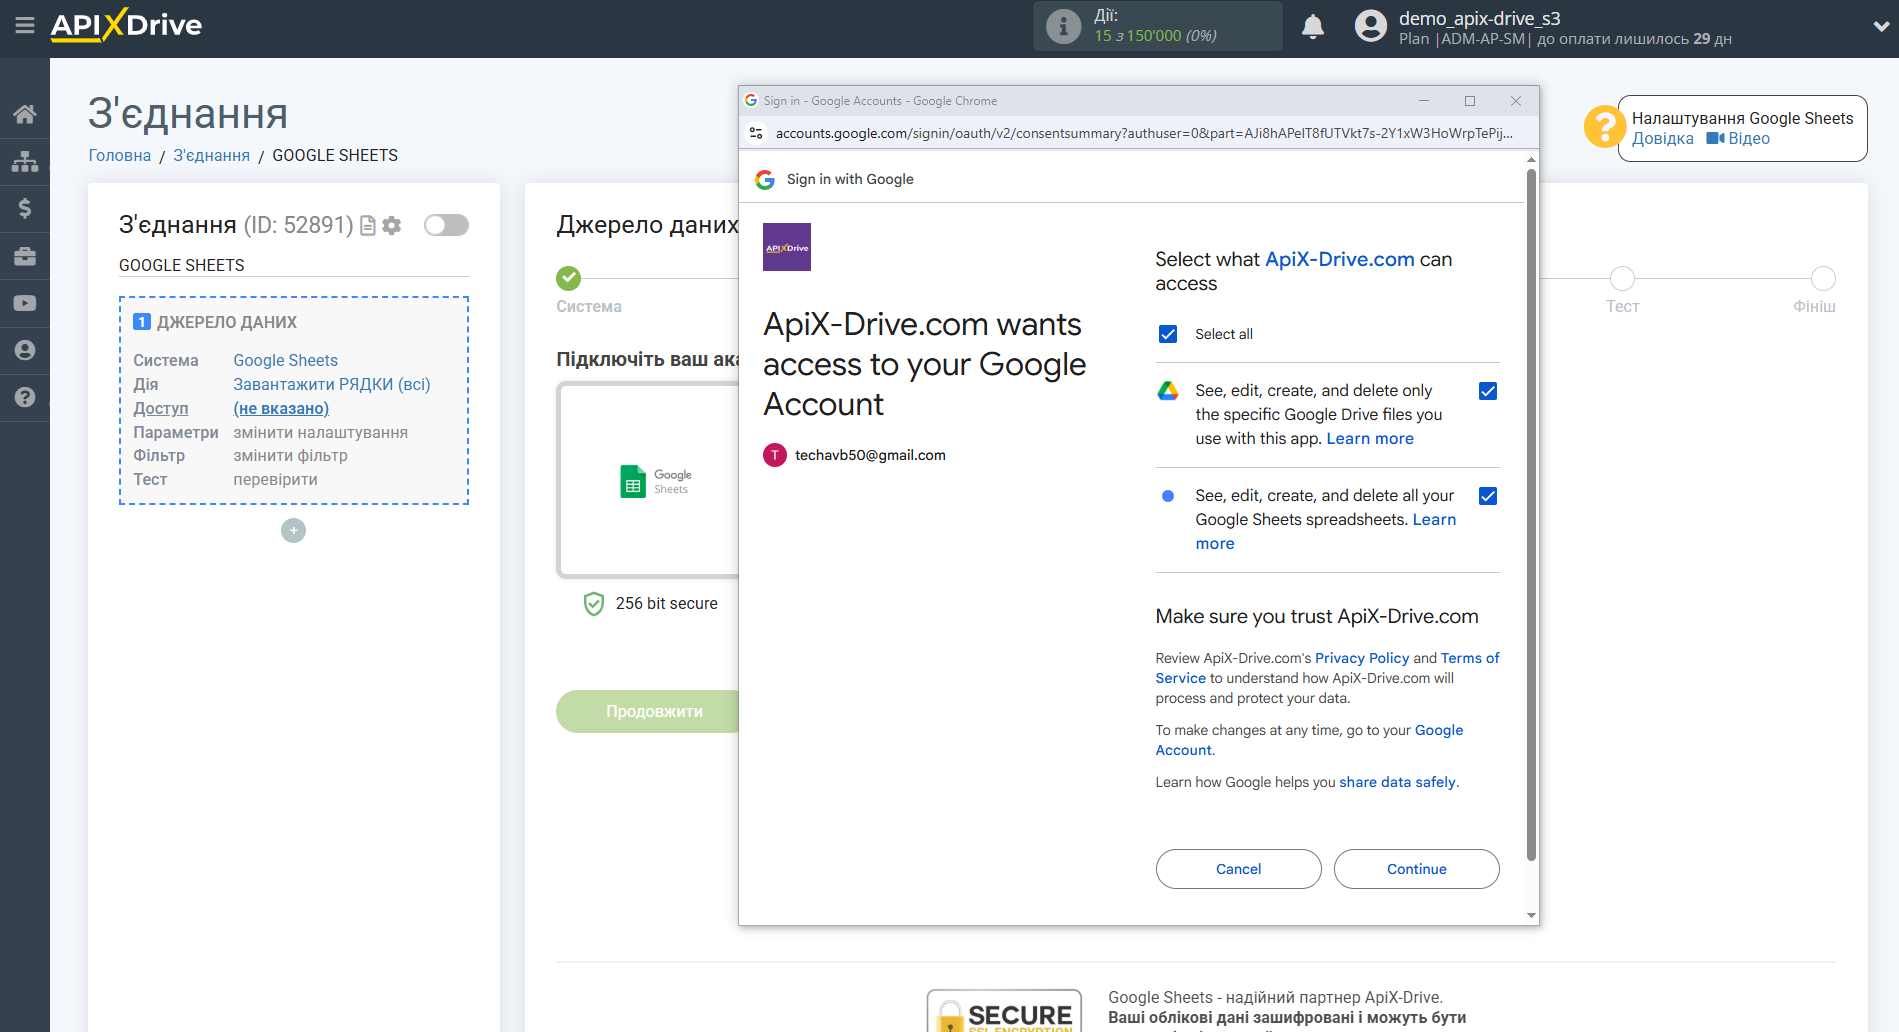
Task: Open the hamburger menu at top left
Action: (x=25, y=27)
